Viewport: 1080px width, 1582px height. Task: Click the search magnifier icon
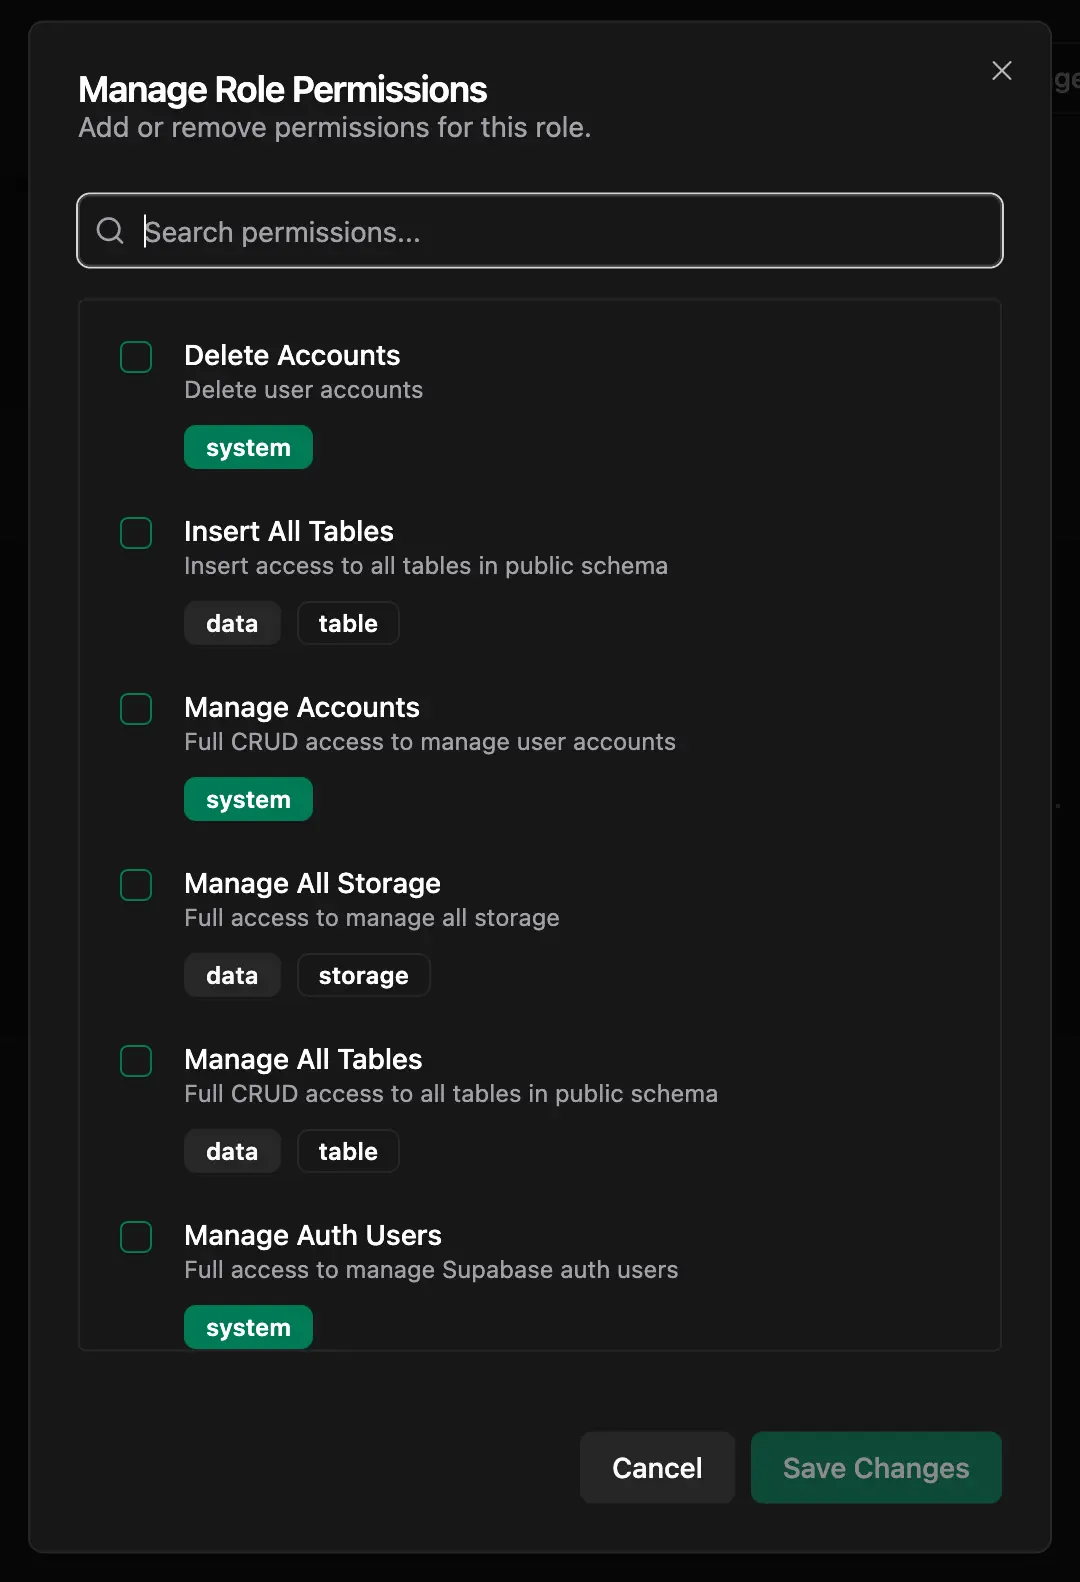click(110, 231)
